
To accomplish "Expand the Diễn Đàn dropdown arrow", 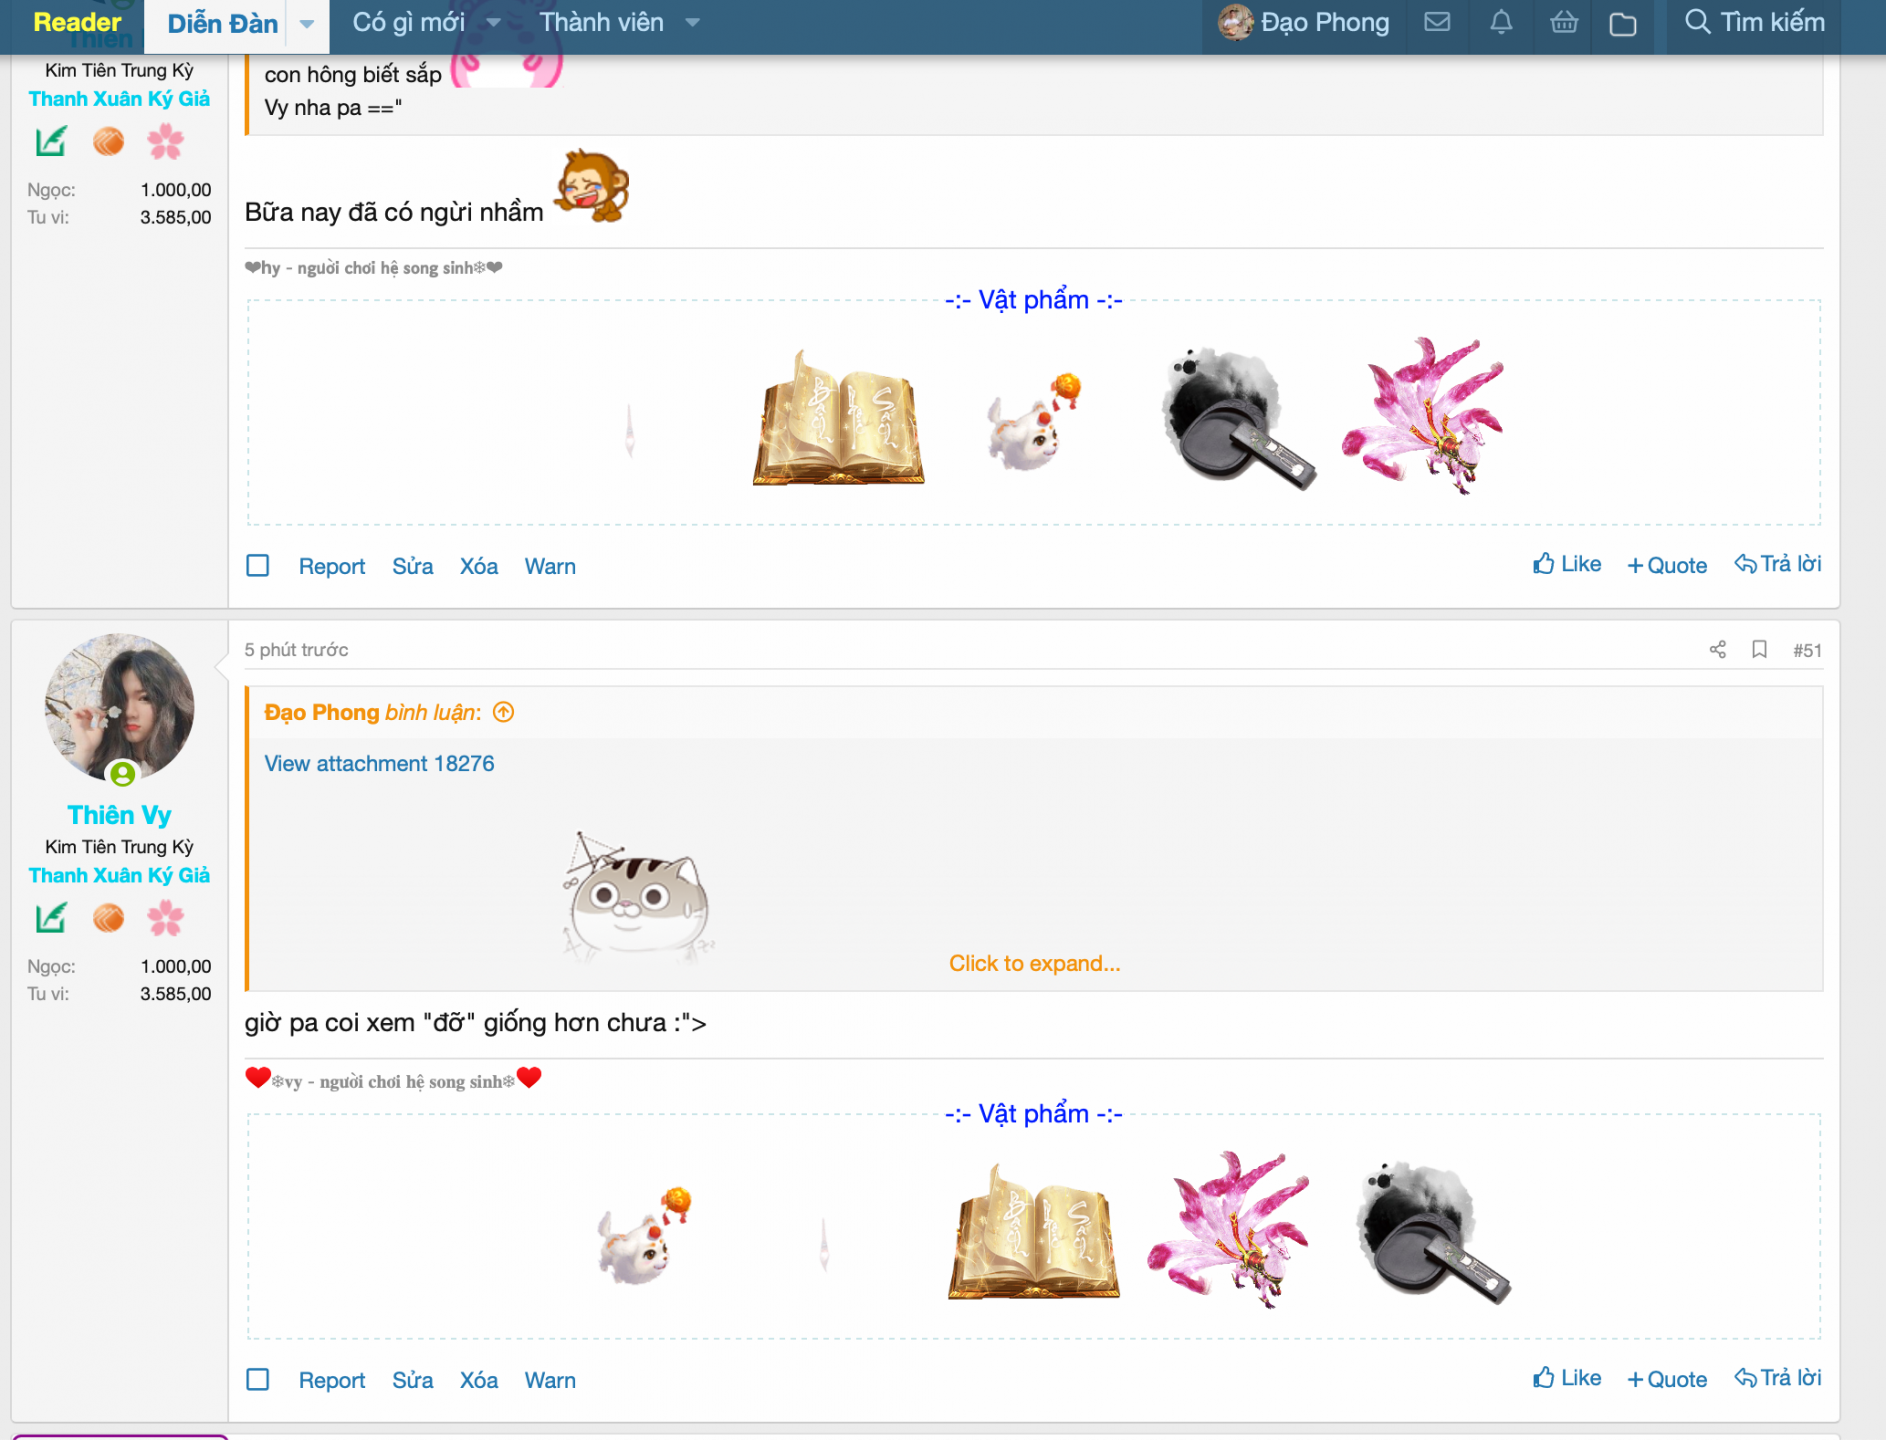I will coord(307,24).
